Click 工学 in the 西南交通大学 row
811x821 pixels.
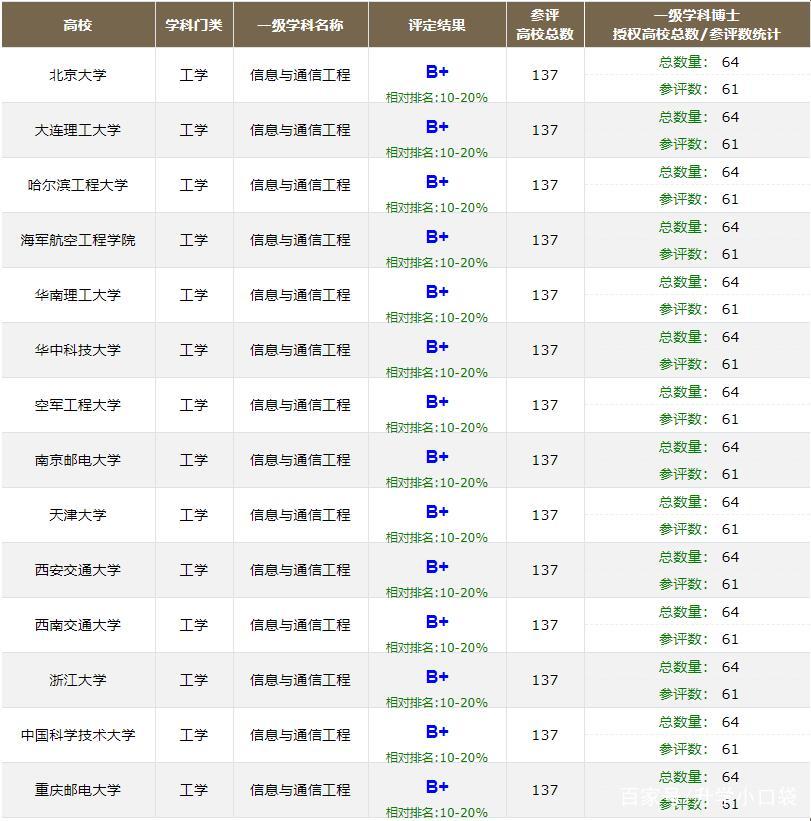tap(194, 625)
